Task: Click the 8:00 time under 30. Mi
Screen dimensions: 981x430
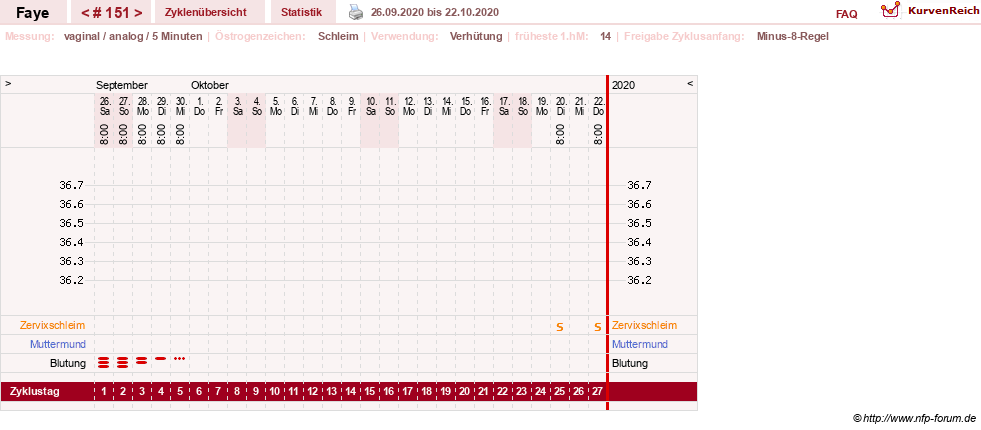Action: click(180, 133)
